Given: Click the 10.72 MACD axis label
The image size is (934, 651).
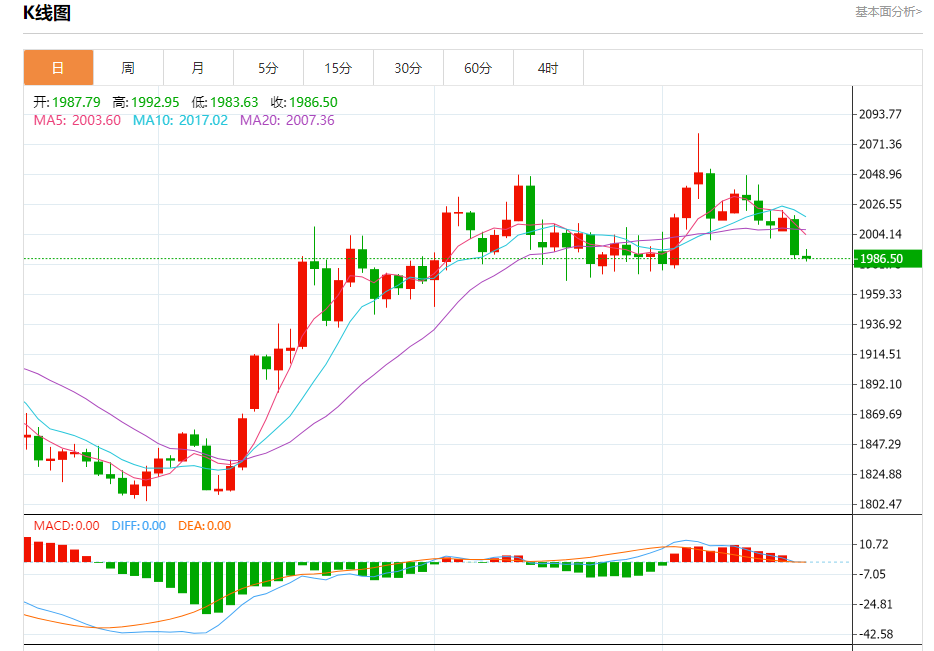Looking at the screenshot, I should click(x=873, y=544).
